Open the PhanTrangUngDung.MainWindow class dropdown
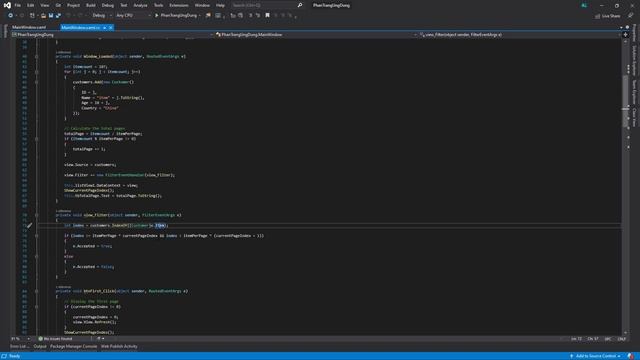640x360 pixels. [316, 35]
